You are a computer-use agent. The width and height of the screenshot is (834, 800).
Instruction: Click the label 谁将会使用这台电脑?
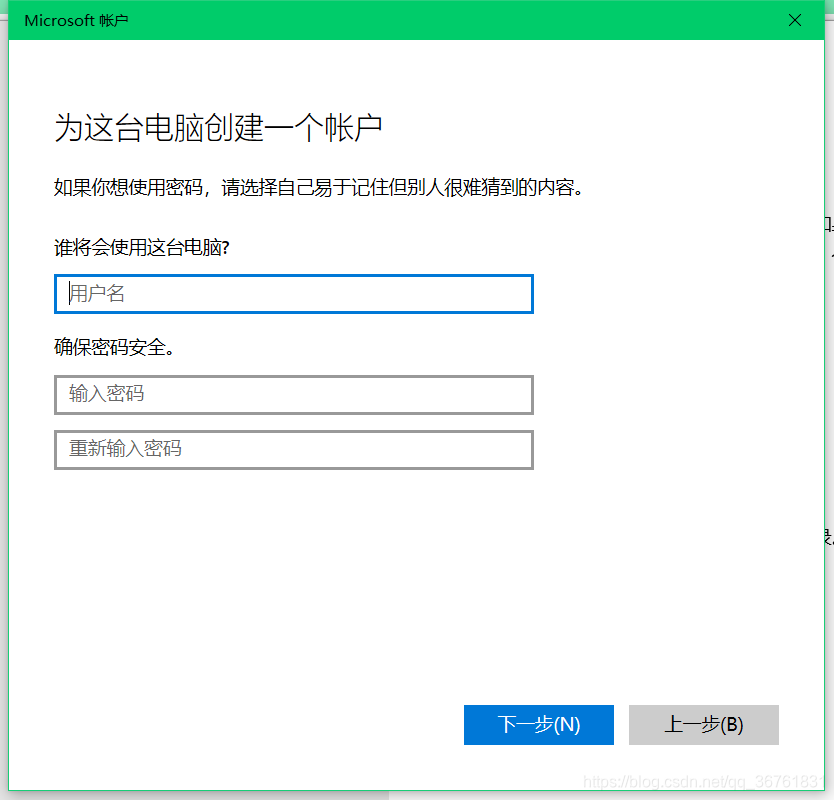coord(142,248)
